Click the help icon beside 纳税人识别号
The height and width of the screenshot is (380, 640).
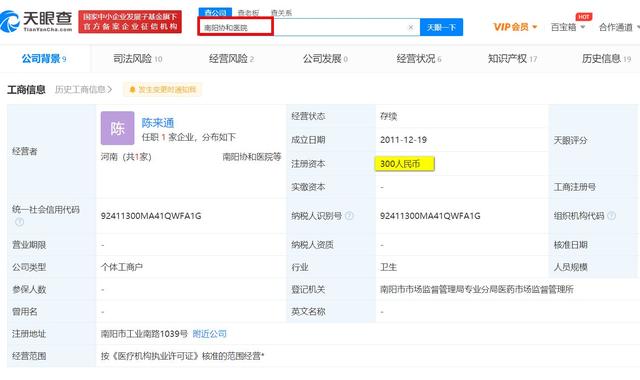pos(349,216)
